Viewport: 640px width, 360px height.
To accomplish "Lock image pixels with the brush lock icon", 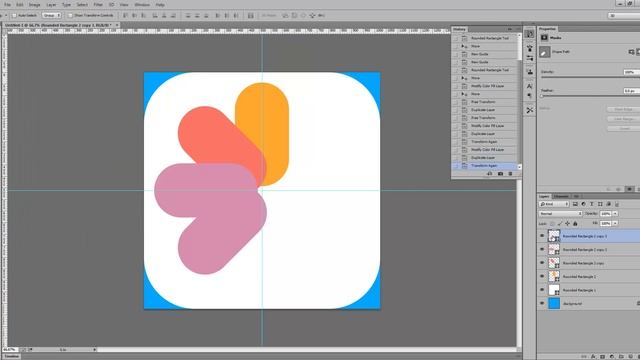I will 560,224.
